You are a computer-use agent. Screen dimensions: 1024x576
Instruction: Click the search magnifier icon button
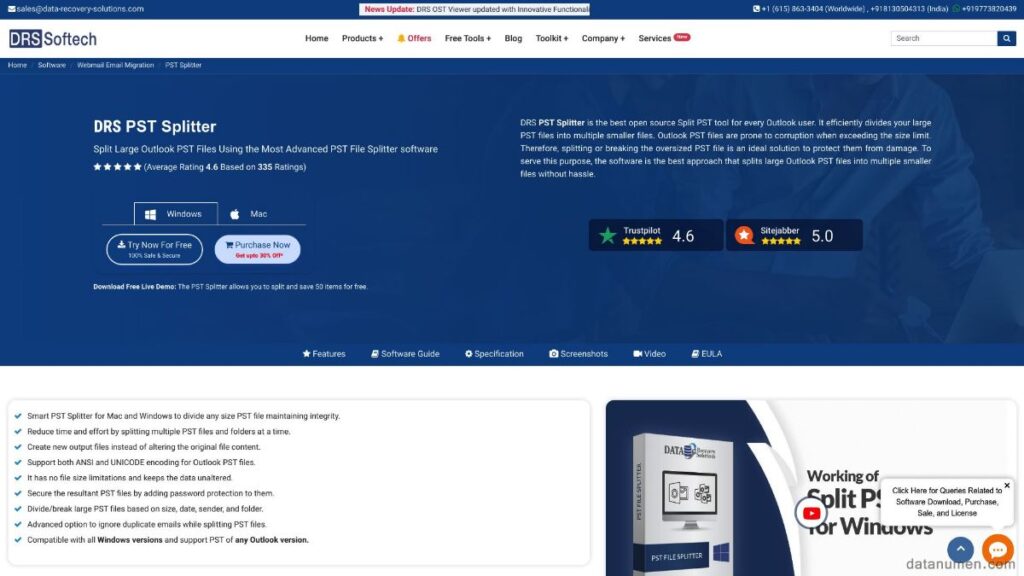[1006, 38]
